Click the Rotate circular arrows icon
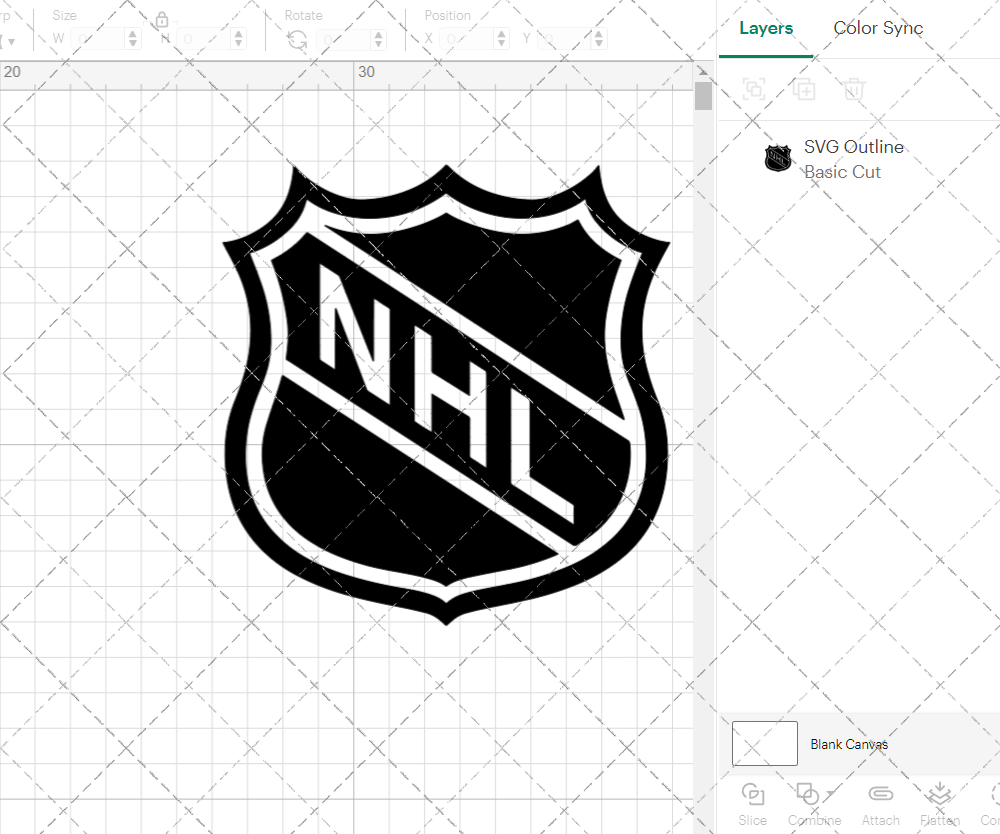 click(x=297, y=39)
